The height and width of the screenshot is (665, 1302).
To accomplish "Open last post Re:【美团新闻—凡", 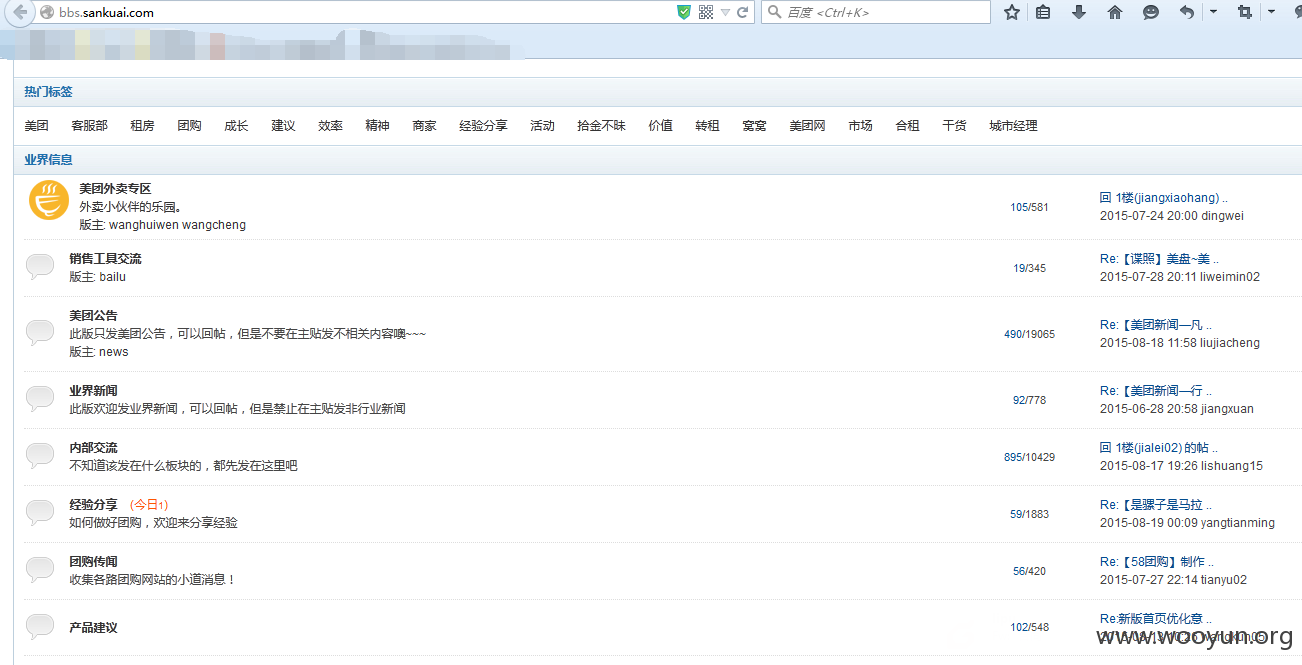I will tap(1156, 325).
